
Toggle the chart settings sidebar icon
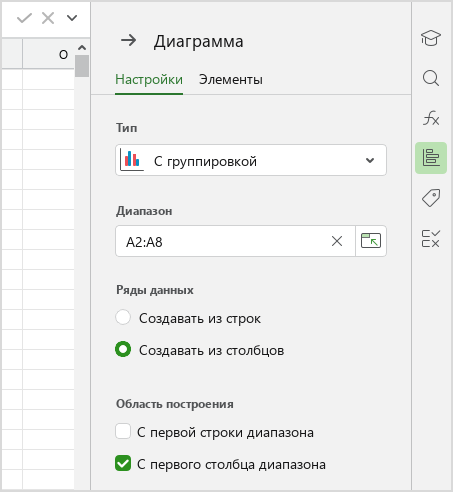pyautogui.click(x=431, y=158)
